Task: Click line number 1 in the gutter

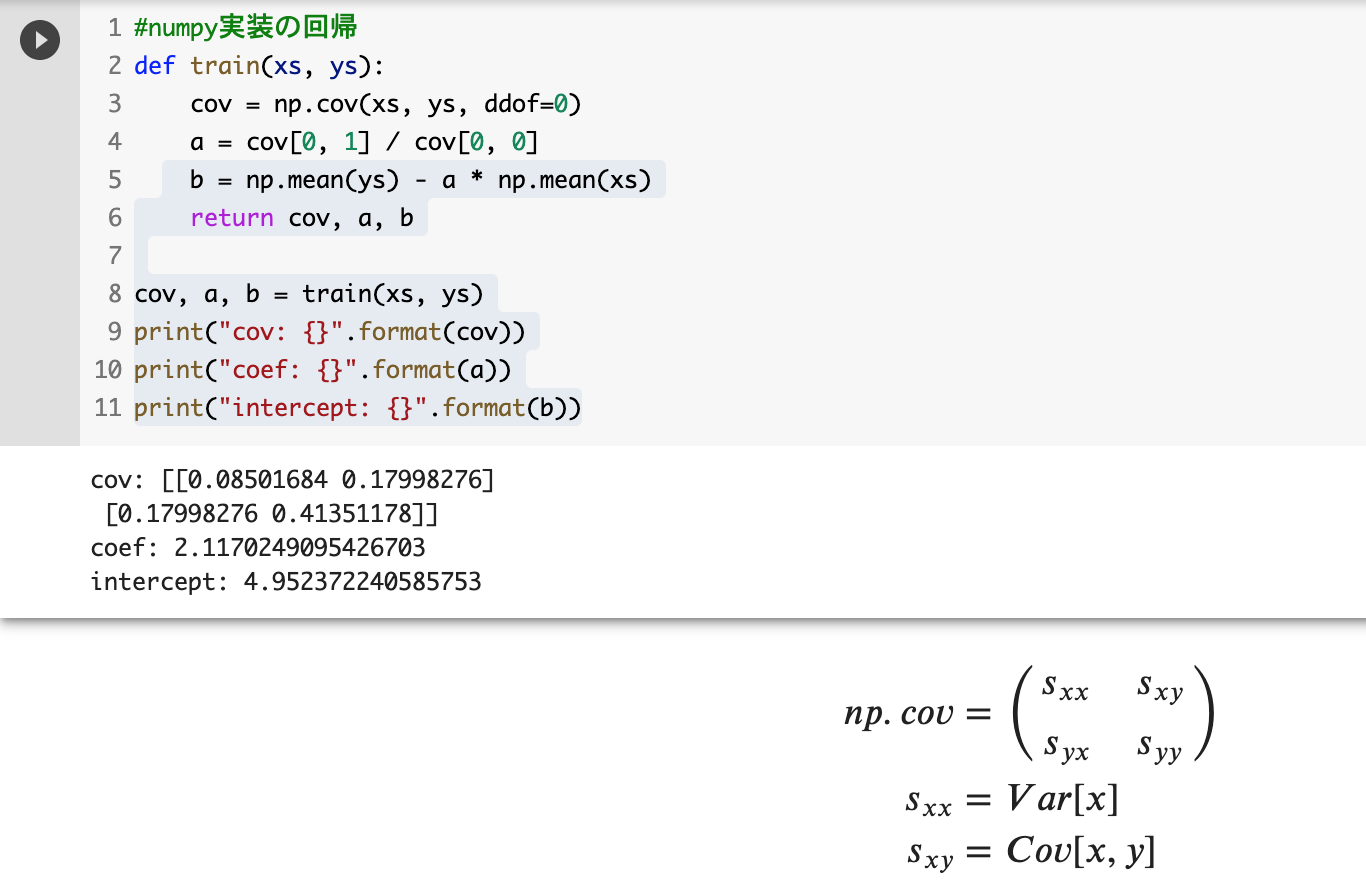Action: 114,28
